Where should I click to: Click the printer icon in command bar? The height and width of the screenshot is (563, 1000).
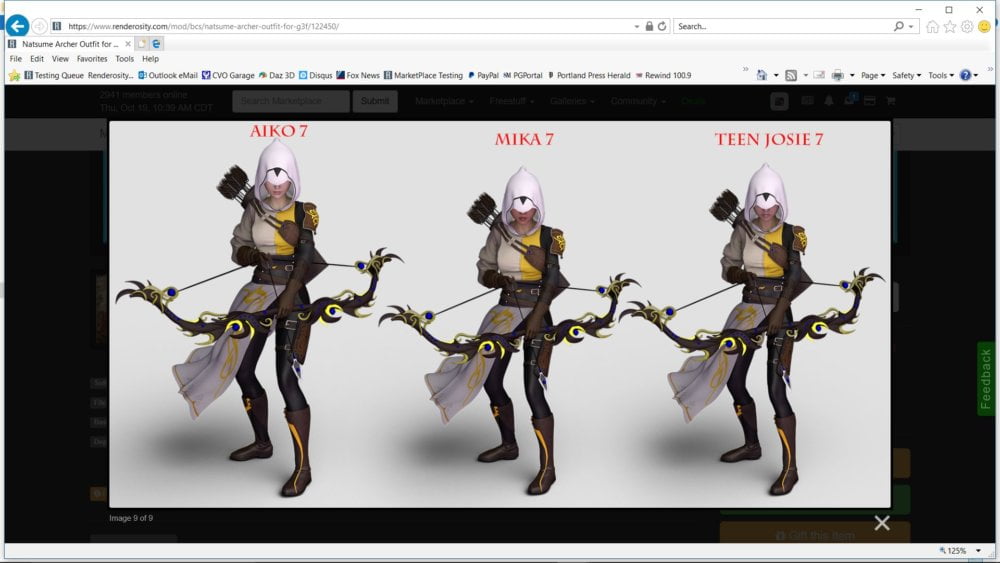click(837, 75)
